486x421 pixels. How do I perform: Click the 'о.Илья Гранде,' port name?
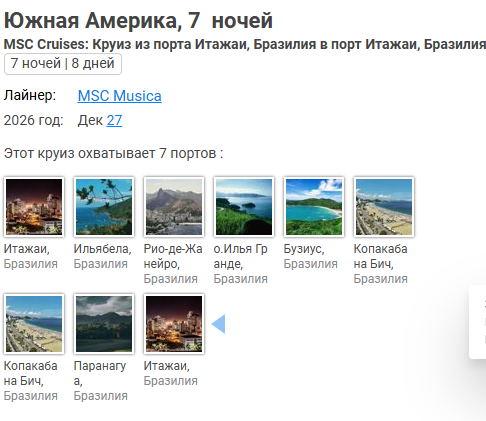(241, 256)
